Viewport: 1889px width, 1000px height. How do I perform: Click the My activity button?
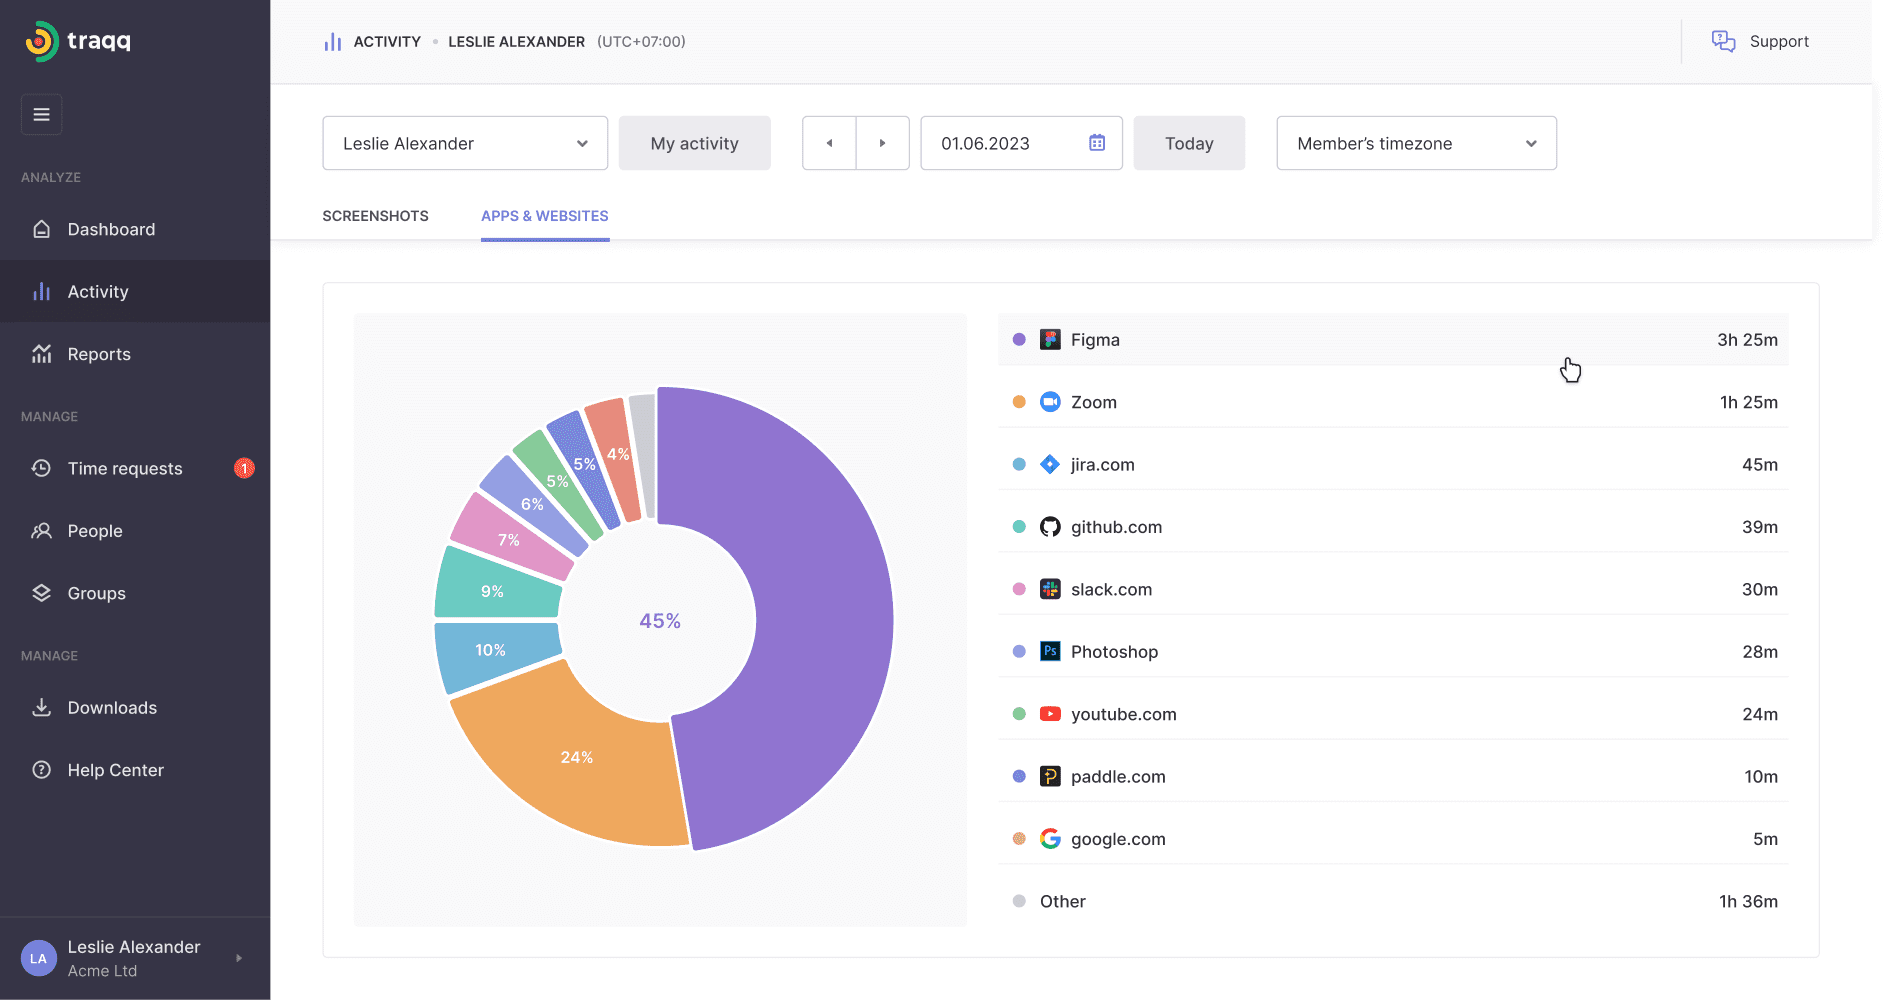tap(694, 143)
